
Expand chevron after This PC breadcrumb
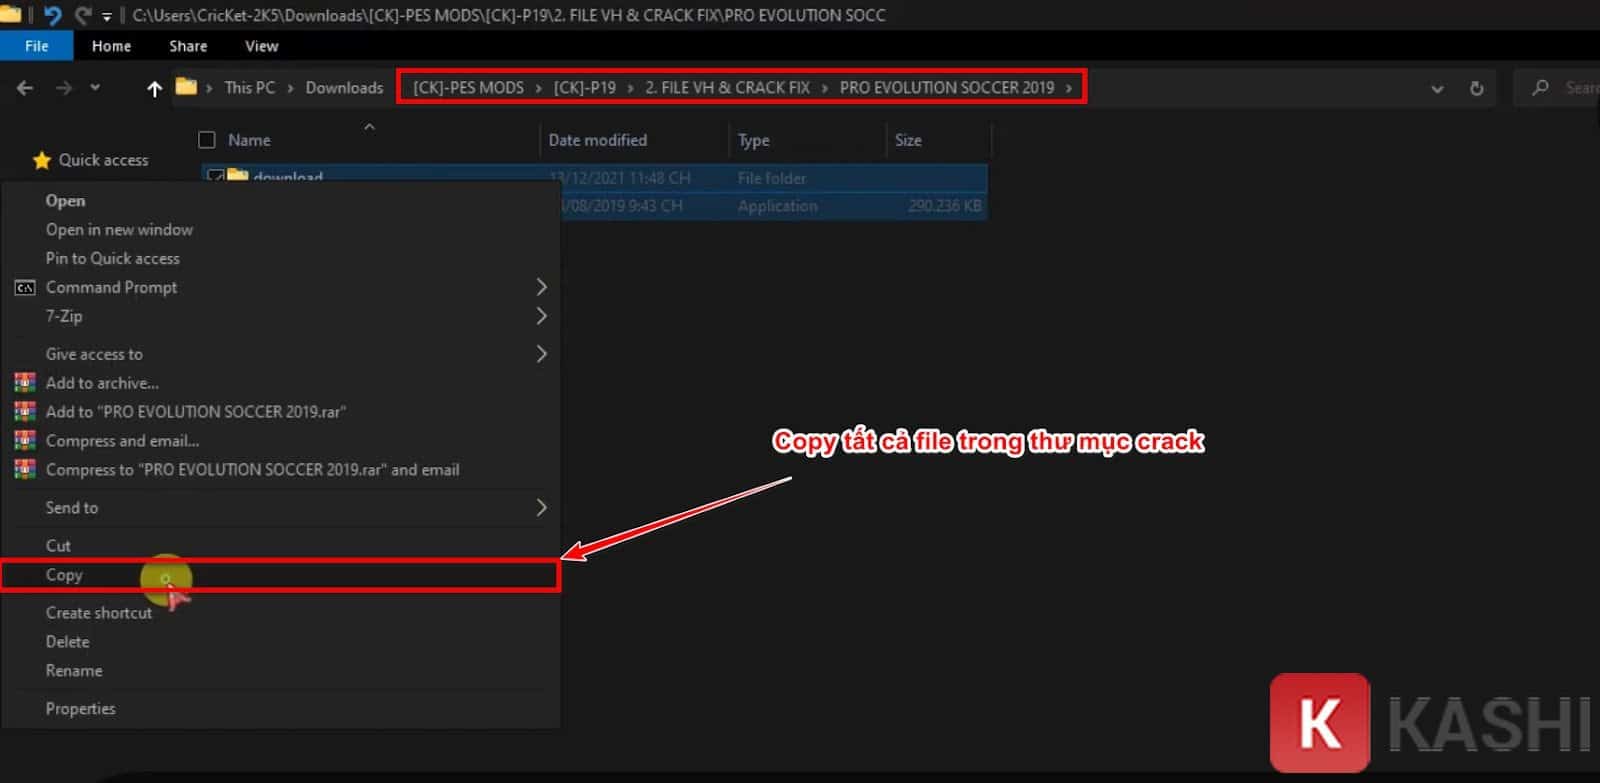pyautogui.click(x=290, y=88)
